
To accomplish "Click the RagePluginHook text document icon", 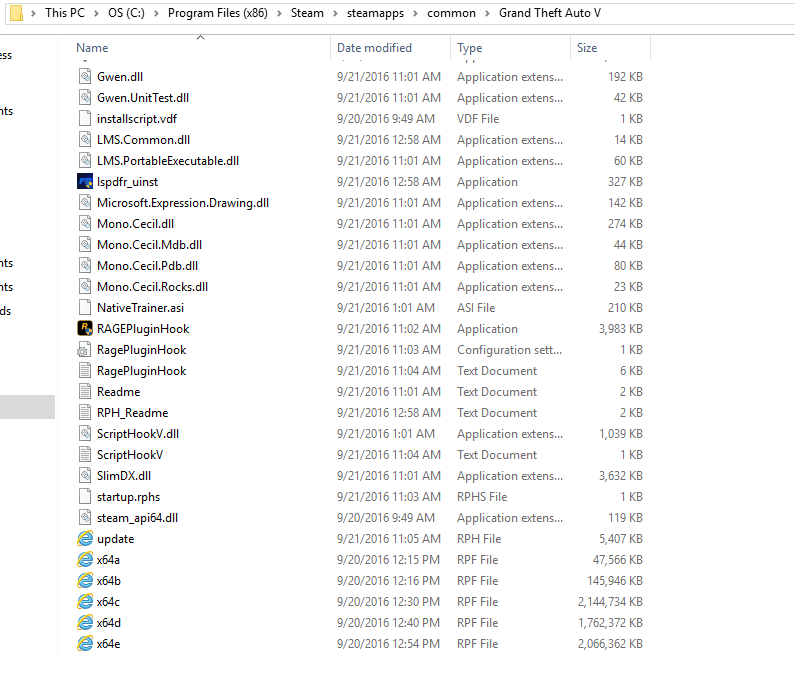I will (x=85, y=371).
